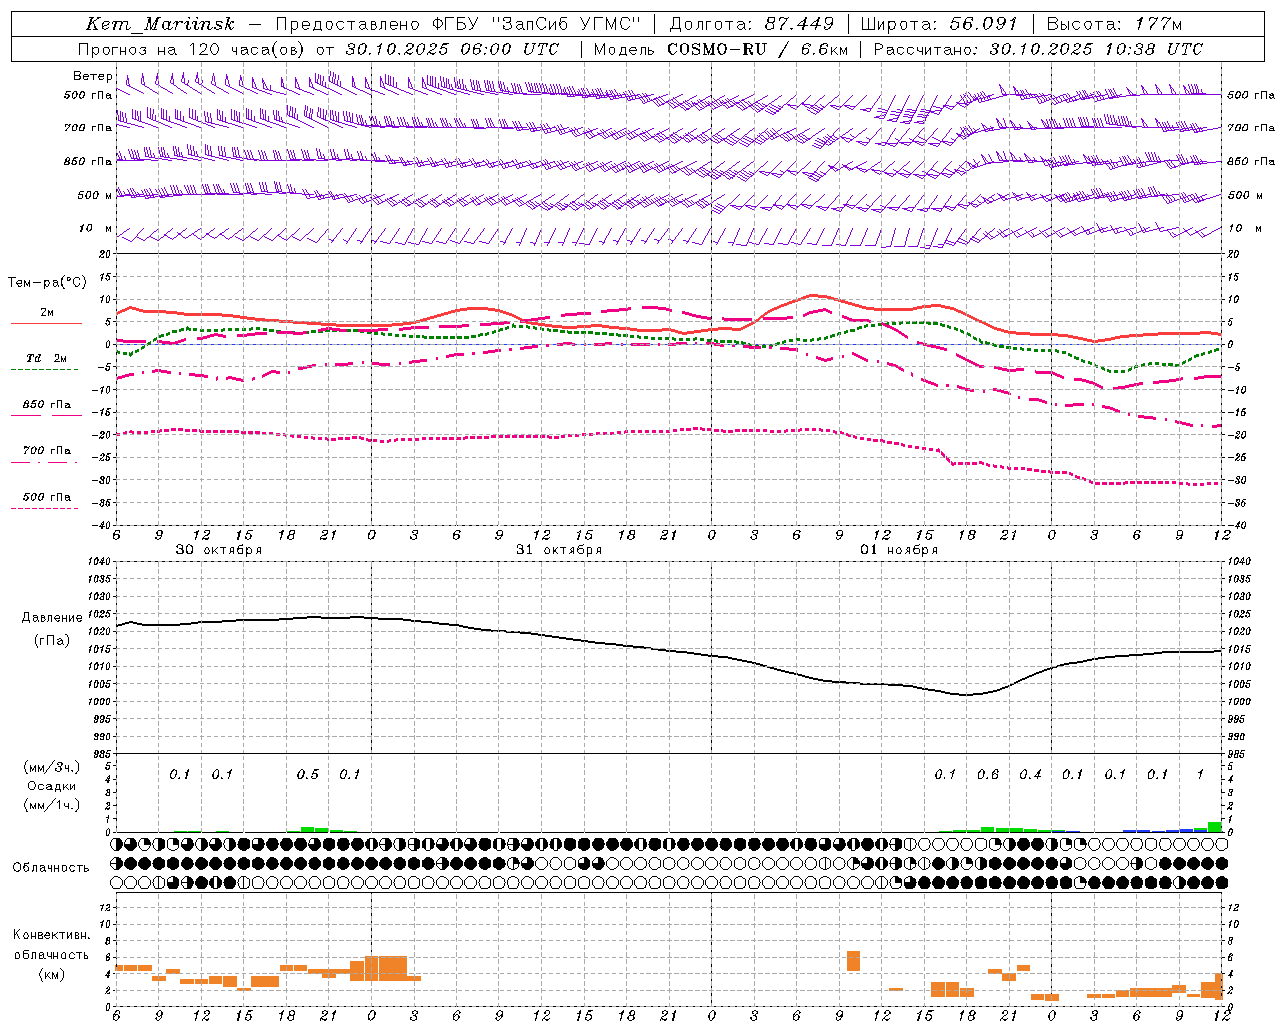Click the elevation label "Высота: 177м"
Viewport: 1280px width, 1024px height.
click(1114, 24)
